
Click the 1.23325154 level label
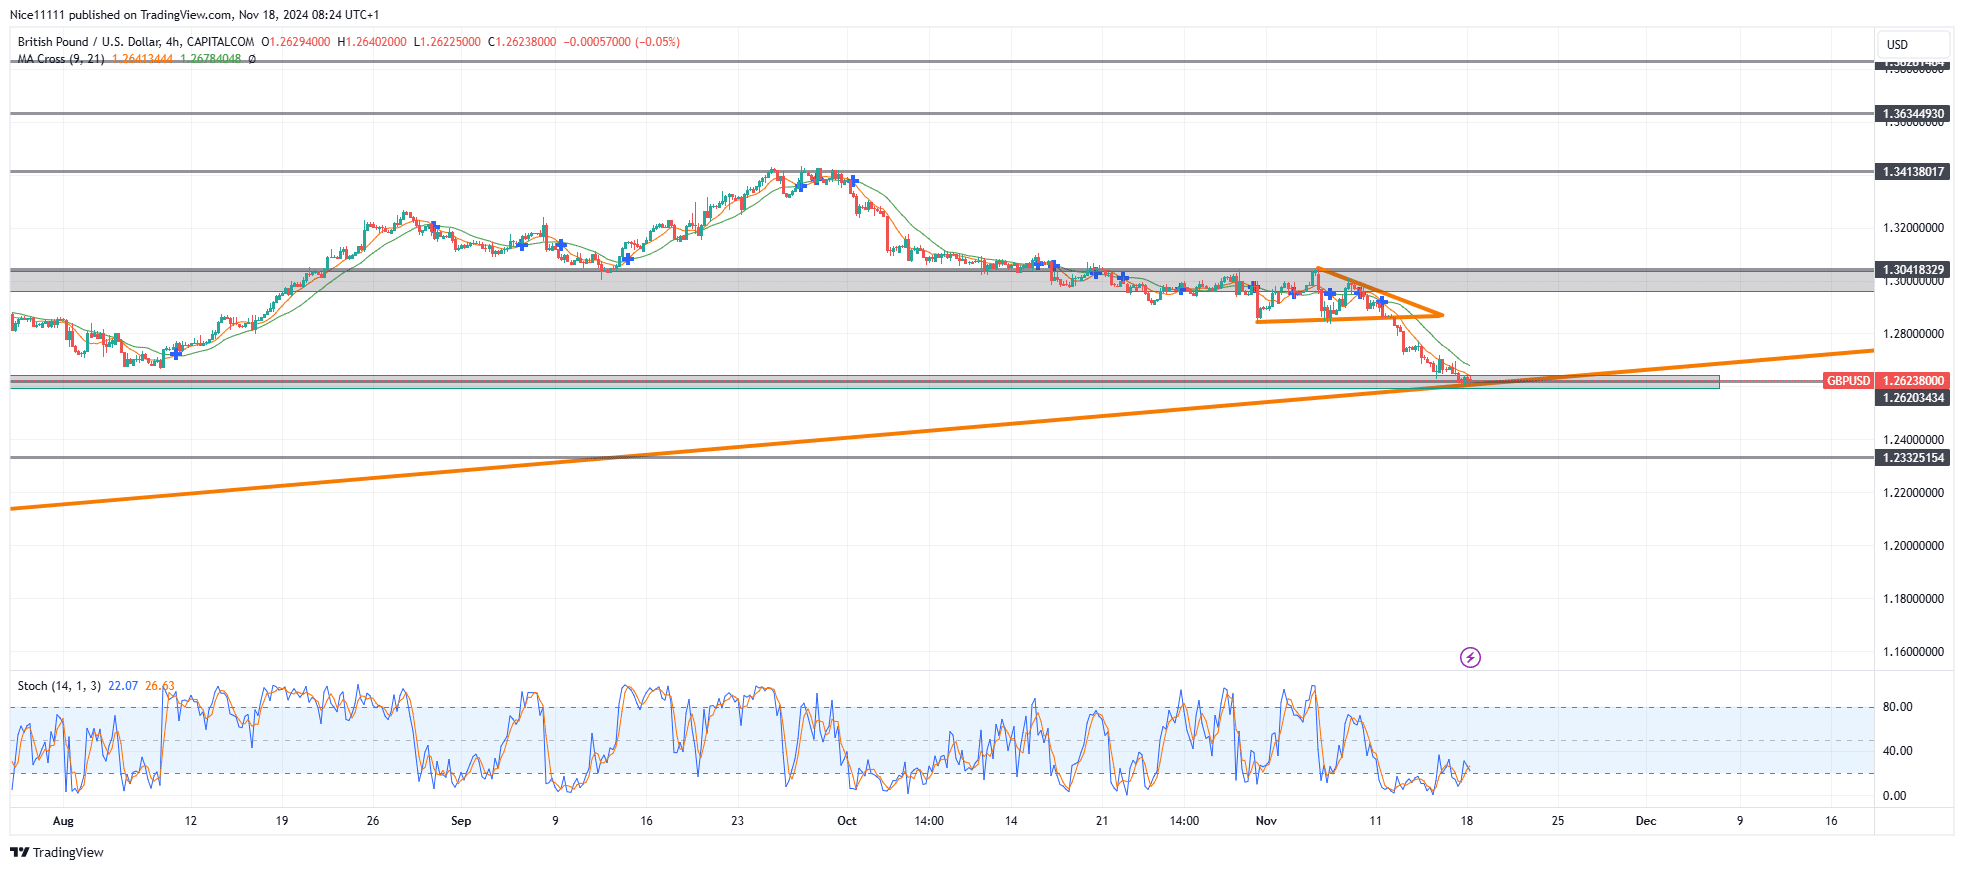1913,458
